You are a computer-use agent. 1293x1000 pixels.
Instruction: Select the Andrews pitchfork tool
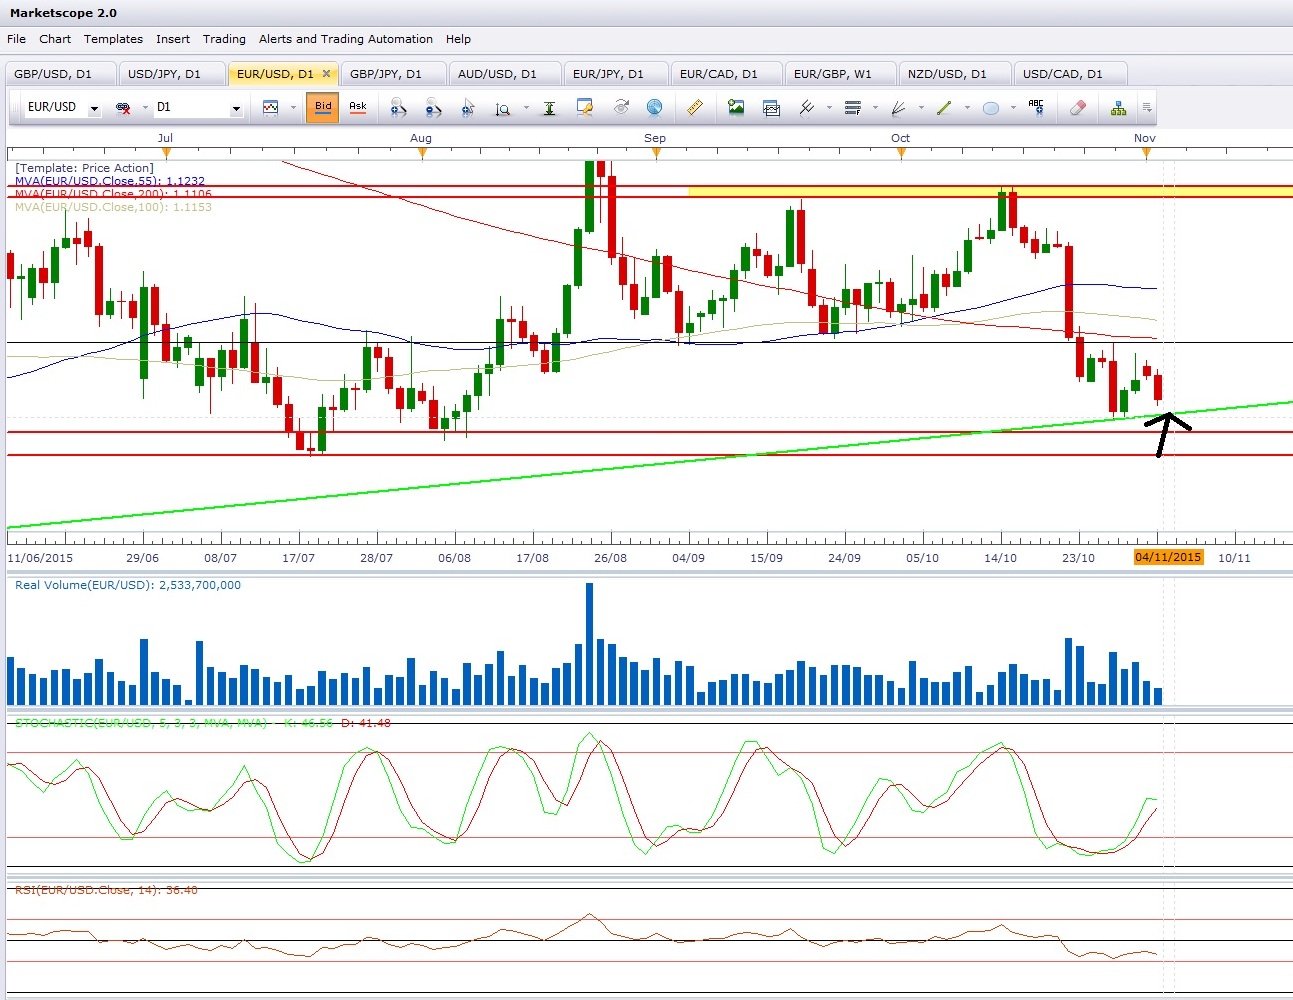pyautogui.click(x=807, y=107)
